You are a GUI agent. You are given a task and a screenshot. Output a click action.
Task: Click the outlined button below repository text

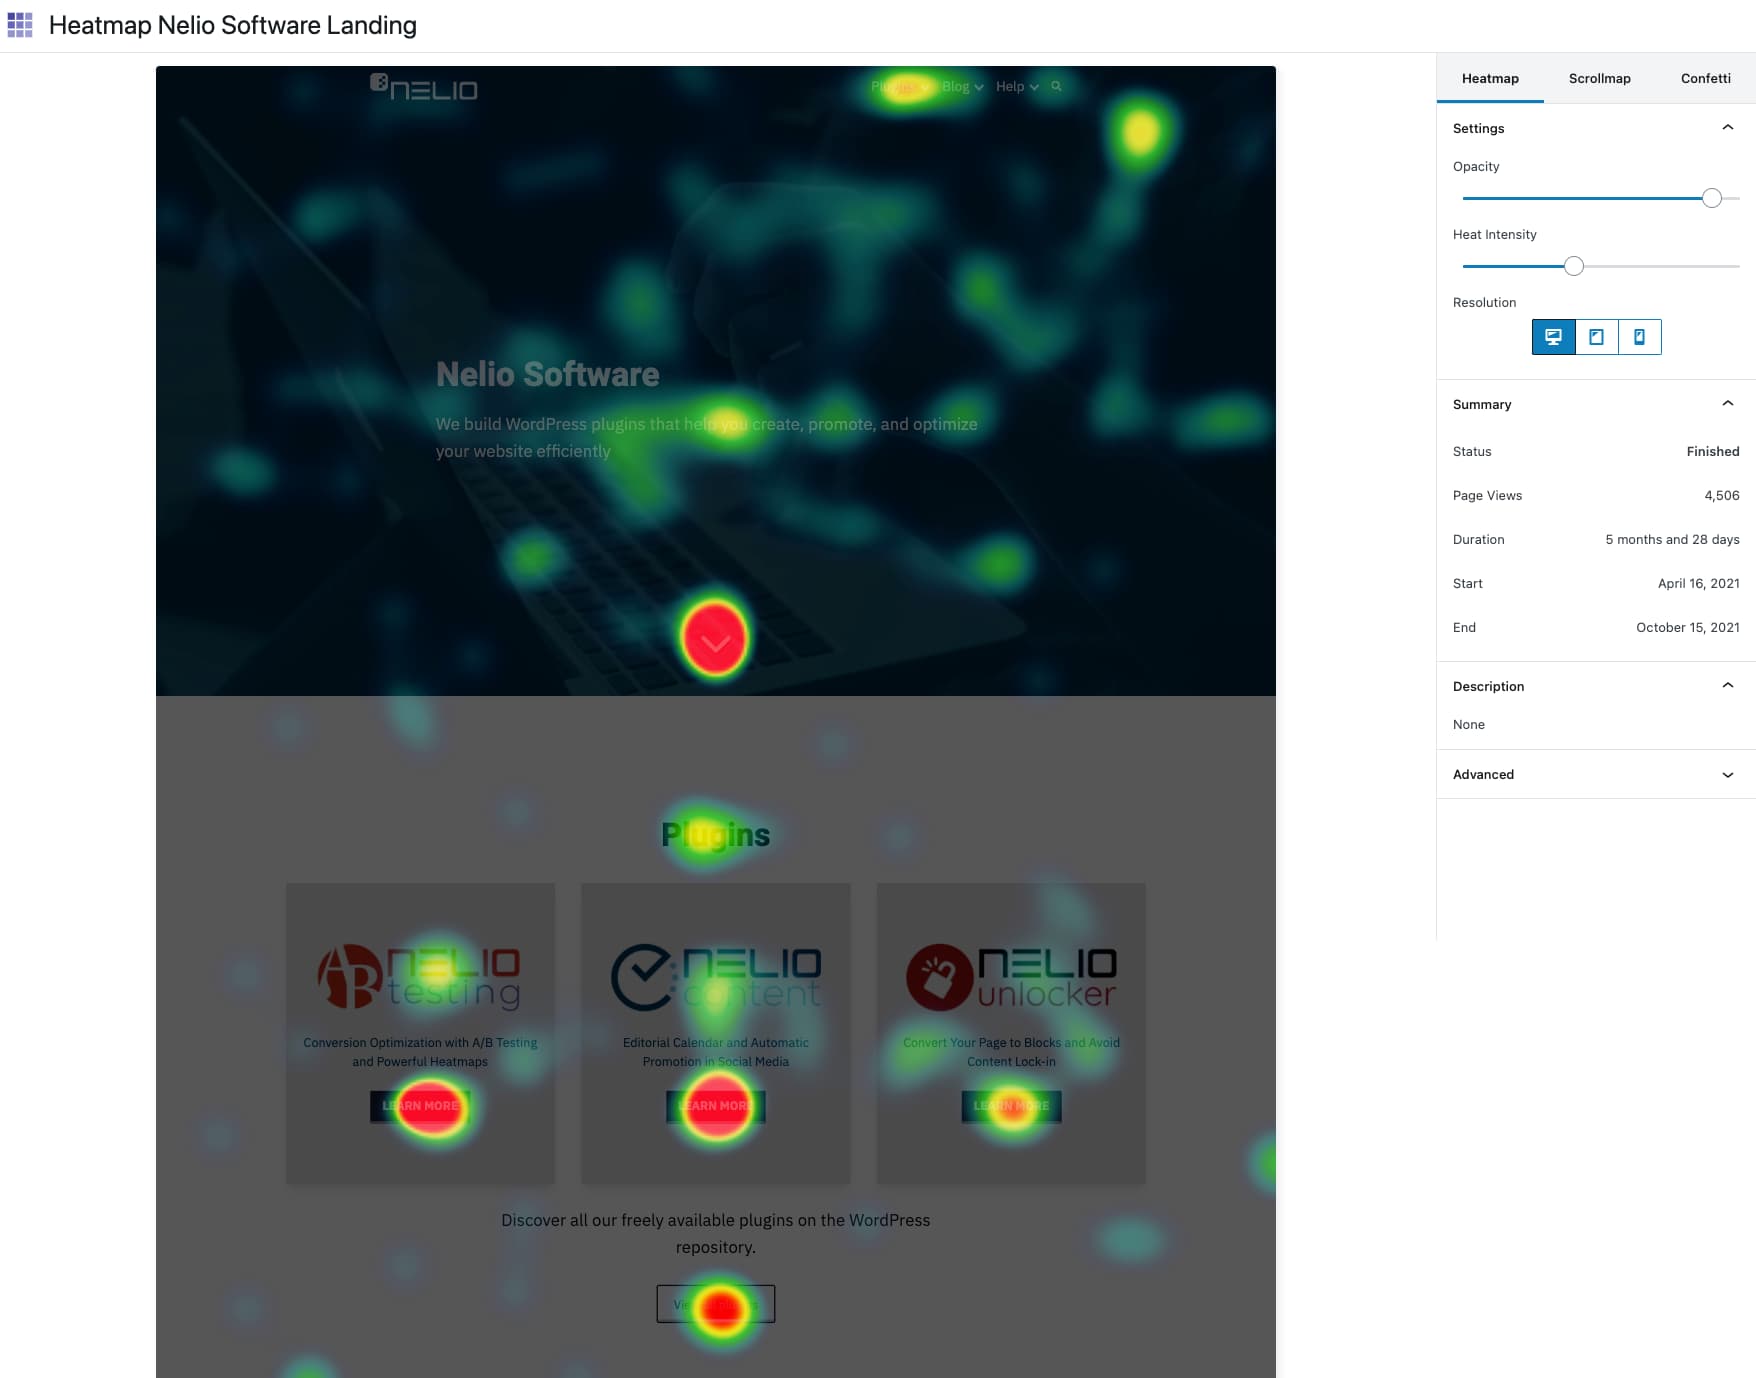pyautogui.click(x=716, y=1304)
